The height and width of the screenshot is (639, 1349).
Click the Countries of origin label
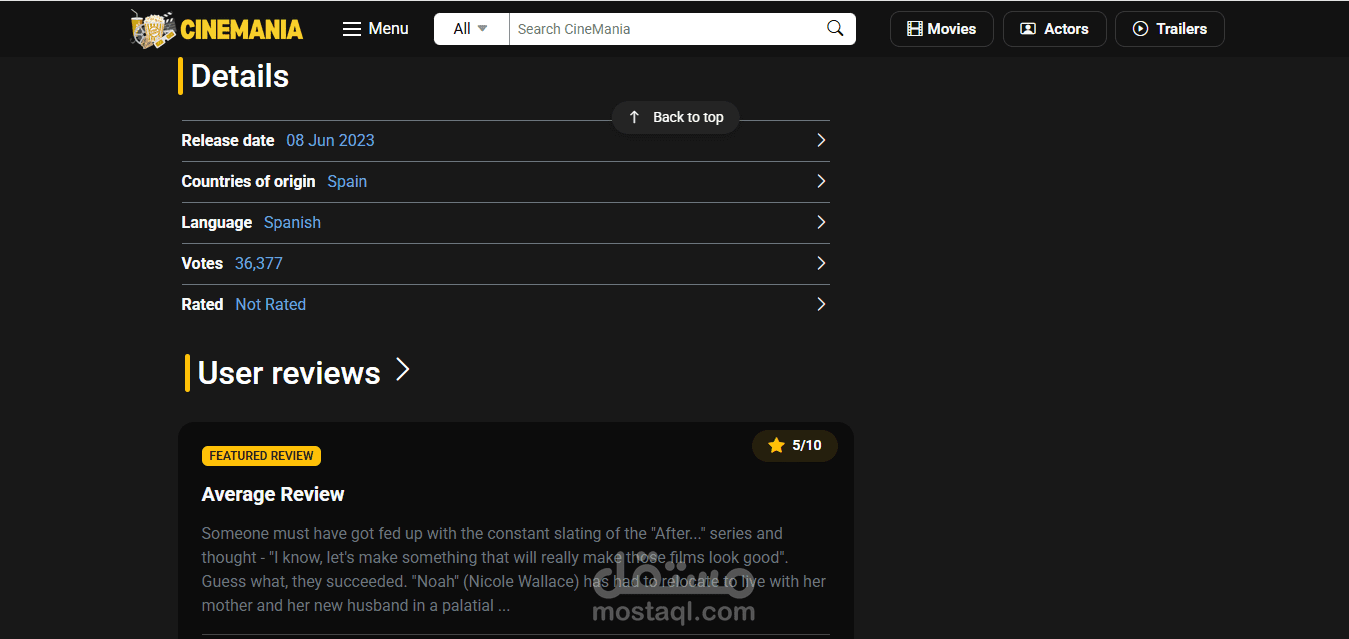tap(248, 181)
